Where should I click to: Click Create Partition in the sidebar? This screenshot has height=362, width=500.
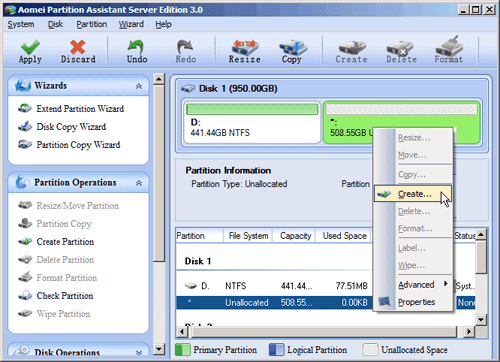point(65,241)
